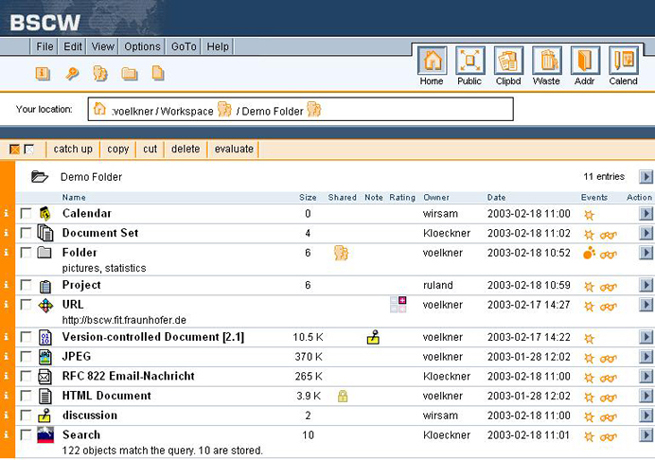Tick the checkbox next to Document Set
The height and width of the screenshot is (460, 655).
(x=26, y=233)
